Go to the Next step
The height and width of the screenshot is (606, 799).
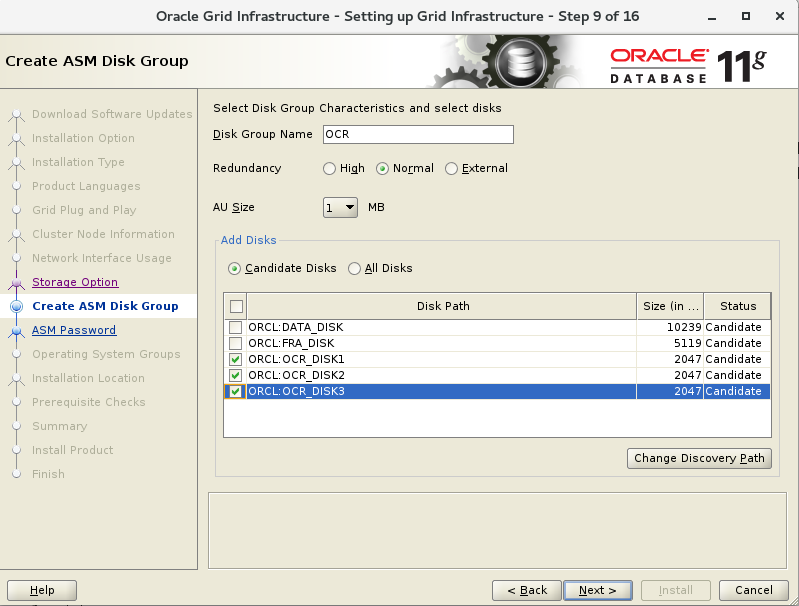pyautogui.click(x=598, y=590)
